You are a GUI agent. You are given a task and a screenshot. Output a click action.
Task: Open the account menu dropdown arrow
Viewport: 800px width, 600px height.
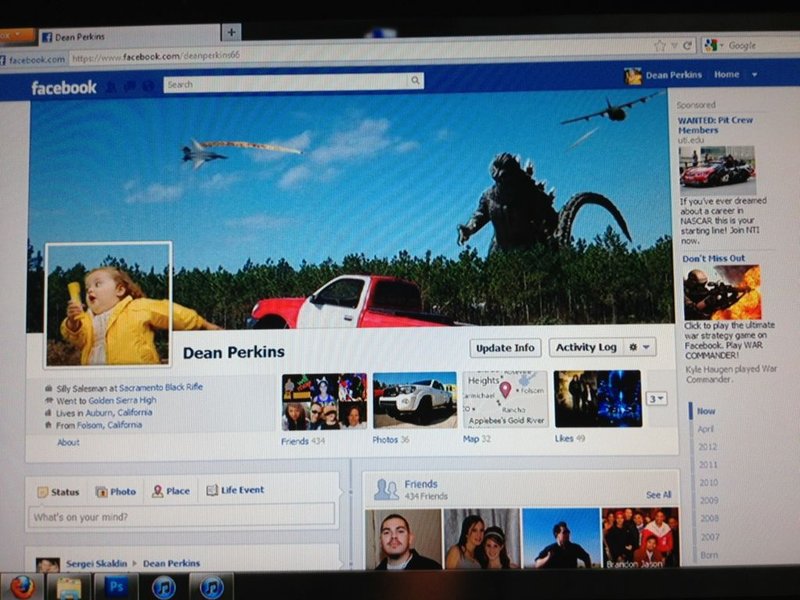click(x=754, y=75)
